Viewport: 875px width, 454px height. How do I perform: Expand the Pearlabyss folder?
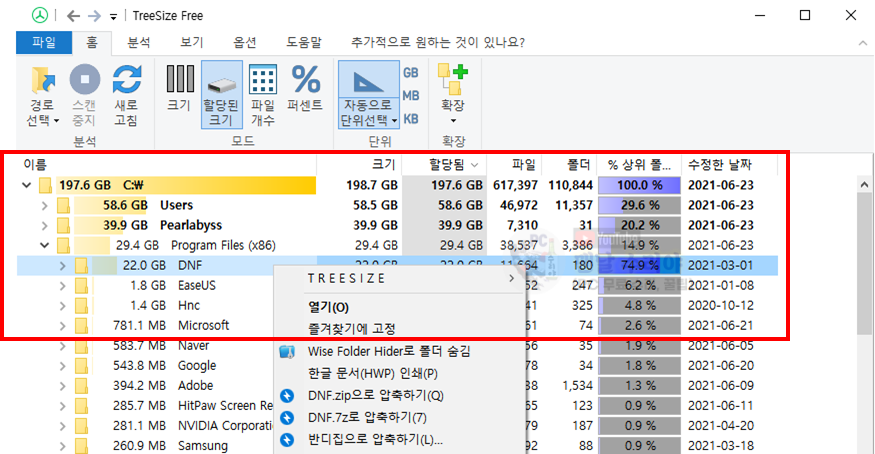click(45, 226)
